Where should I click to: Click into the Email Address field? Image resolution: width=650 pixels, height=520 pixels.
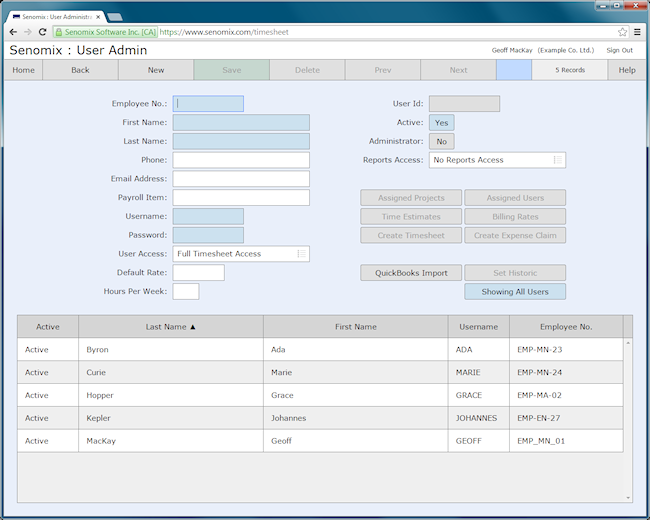pyautogui.click(x=241, y=179)
